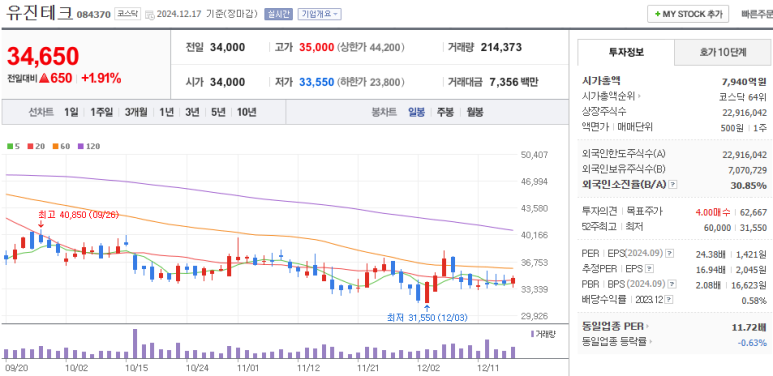
Task: Click the 시가총액 value 7,940억원
Action: (744, 81)
